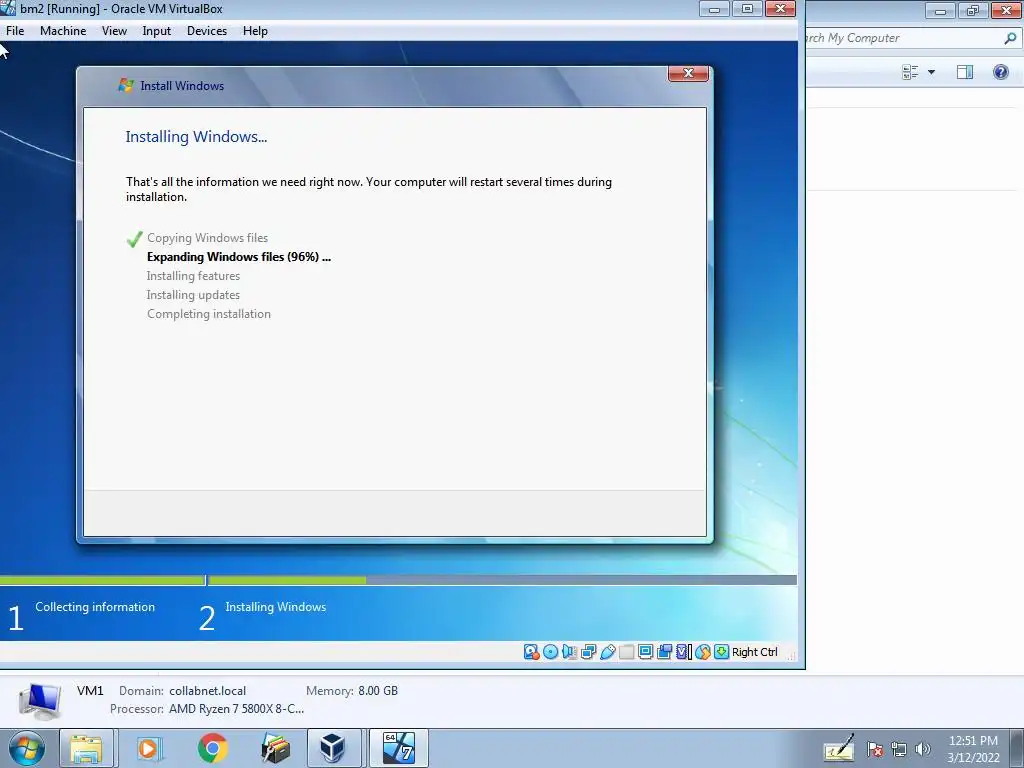Click the Installing features step
The height and width of the screenshot is (768, 1024).
point(193,276)
